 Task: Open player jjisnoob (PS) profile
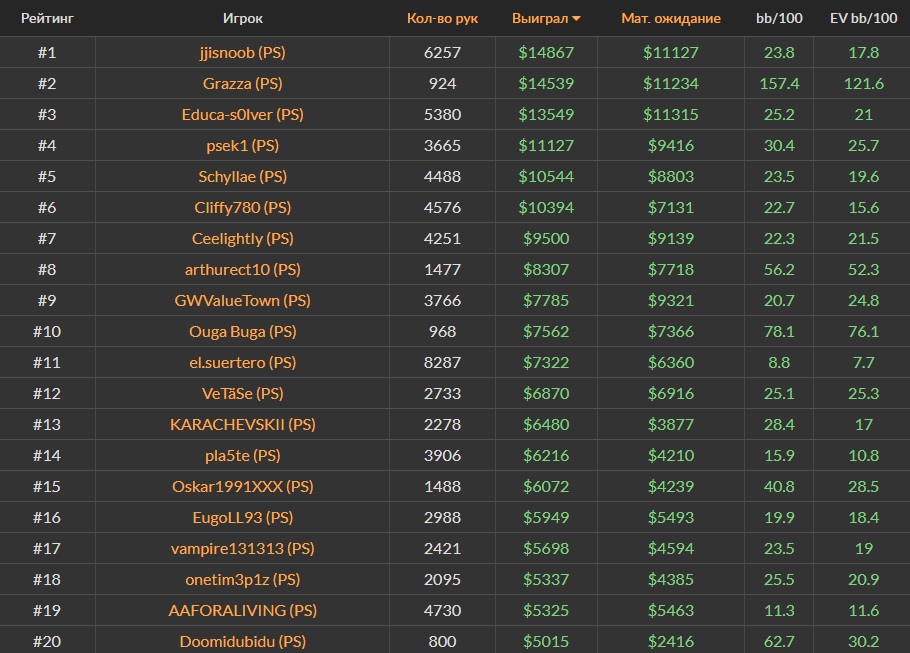[243, 53]
